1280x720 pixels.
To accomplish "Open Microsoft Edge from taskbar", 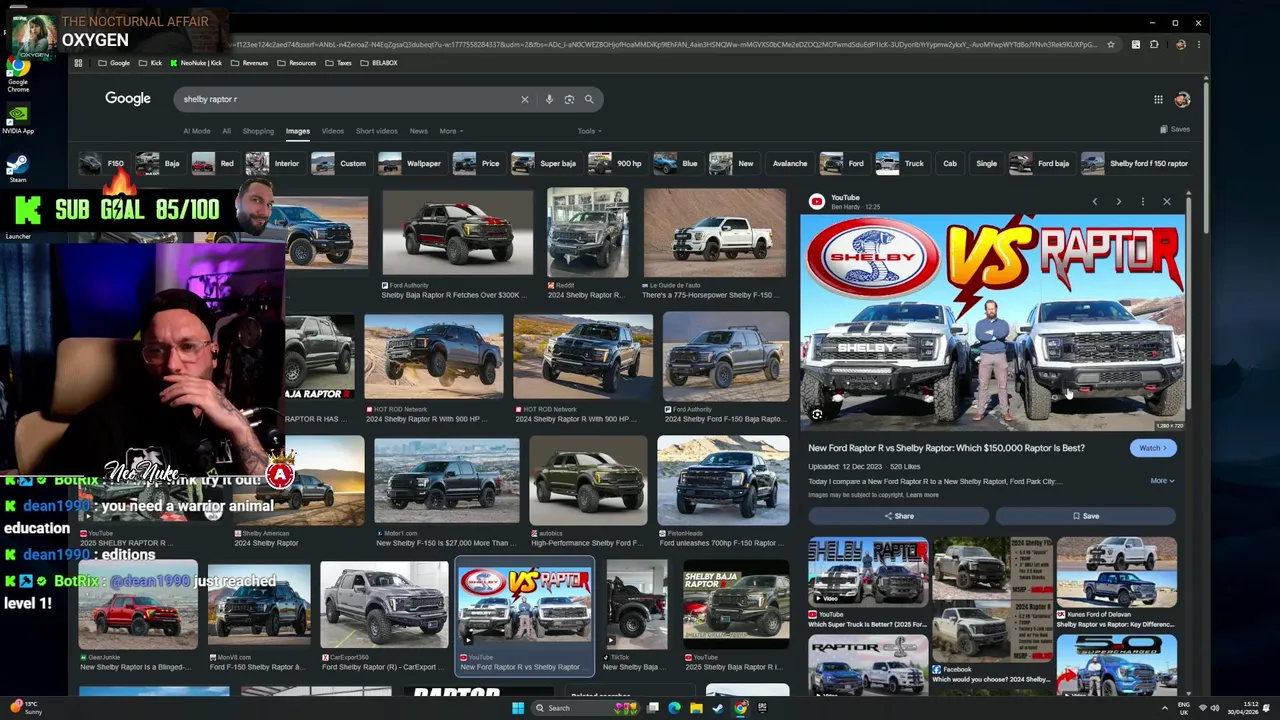I will (674, 708).
